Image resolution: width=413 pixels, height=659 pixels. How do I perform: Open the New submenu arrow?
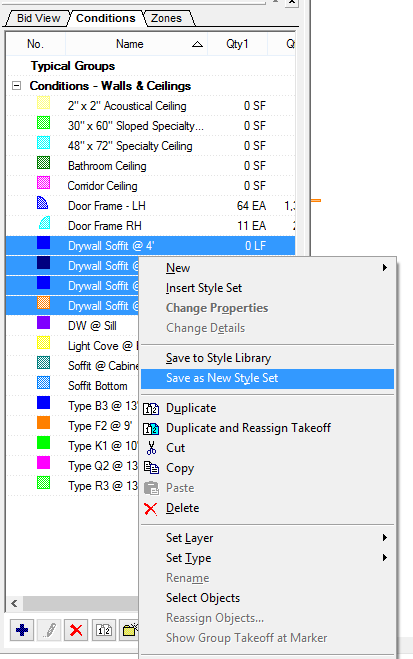384,268
